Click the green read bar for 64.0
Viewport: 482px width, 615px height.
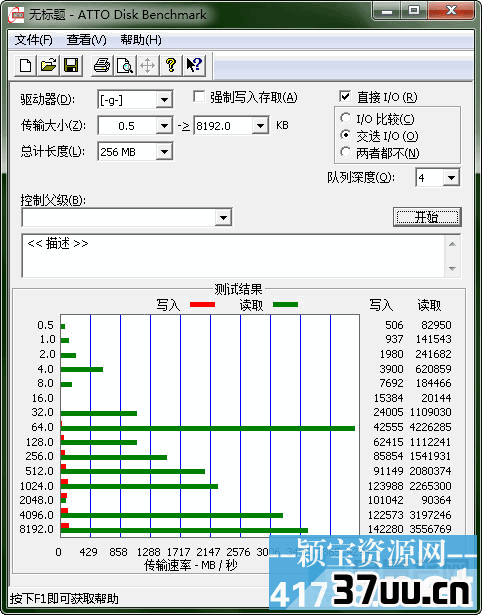(207, 428)
